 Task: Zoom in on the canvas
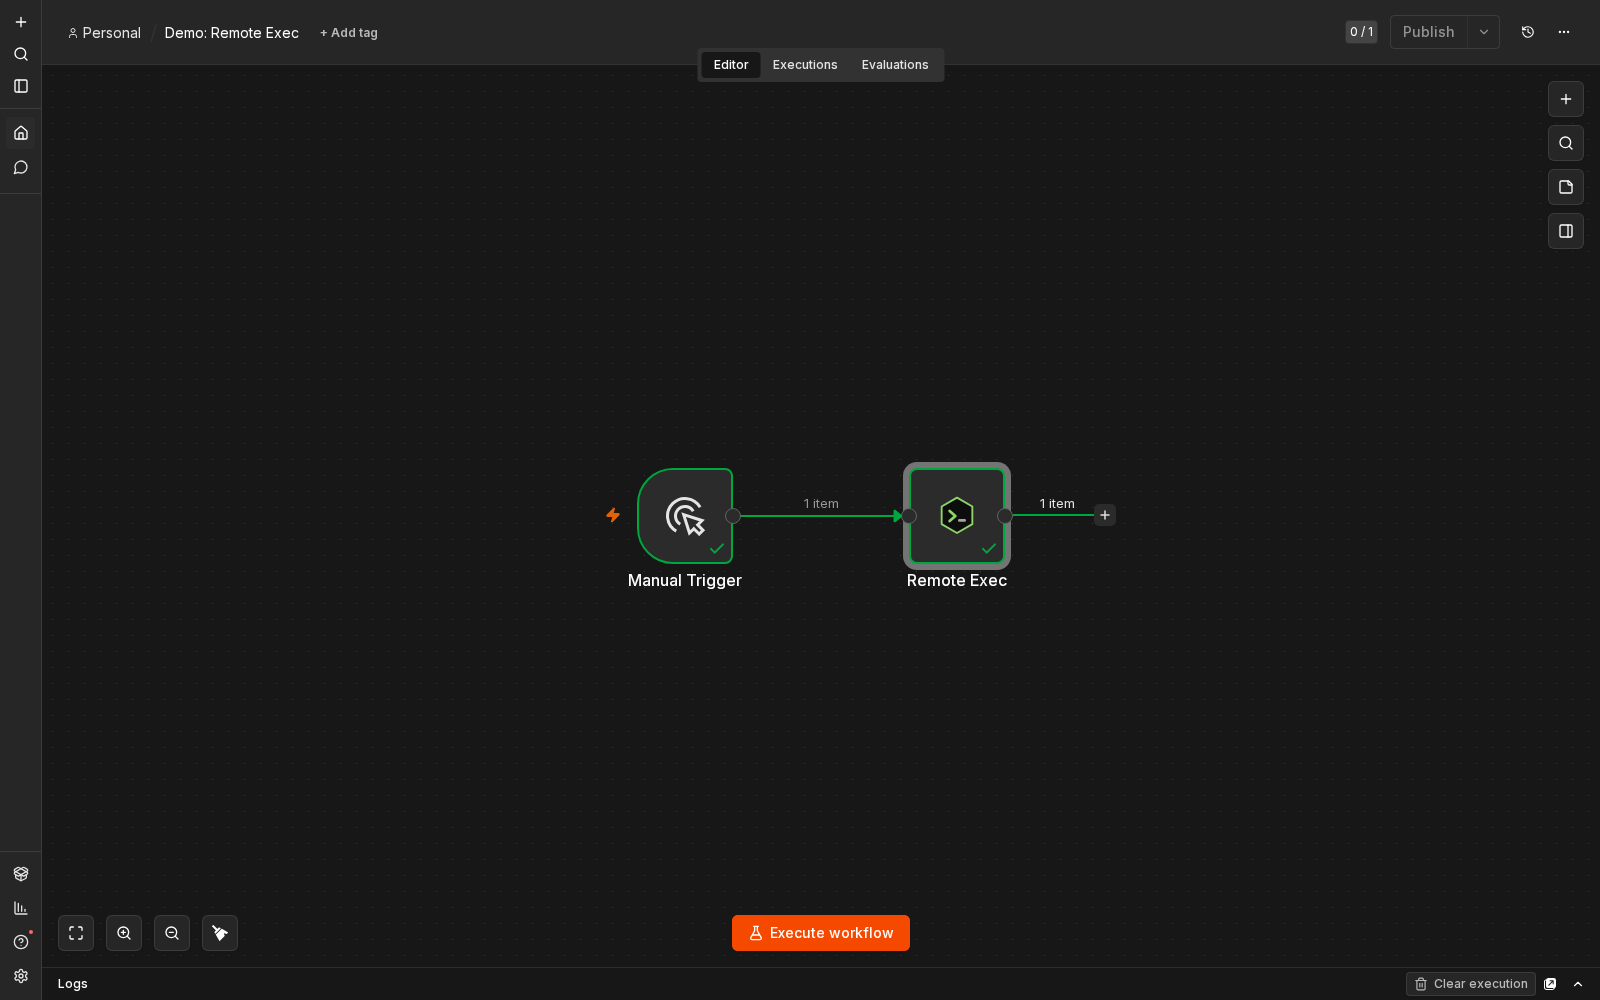(124, 933)
